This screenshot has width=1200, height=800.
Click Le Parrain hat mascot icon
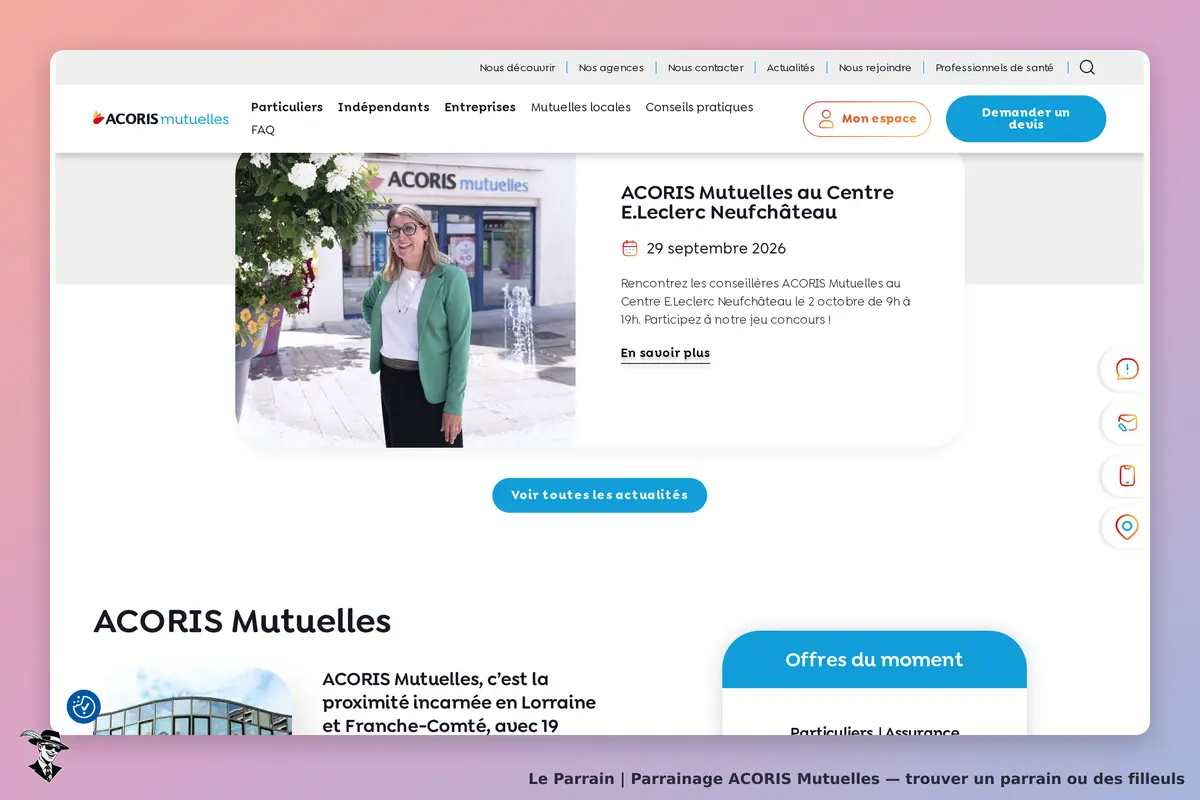pyautogui.click(x=44, y=755)
